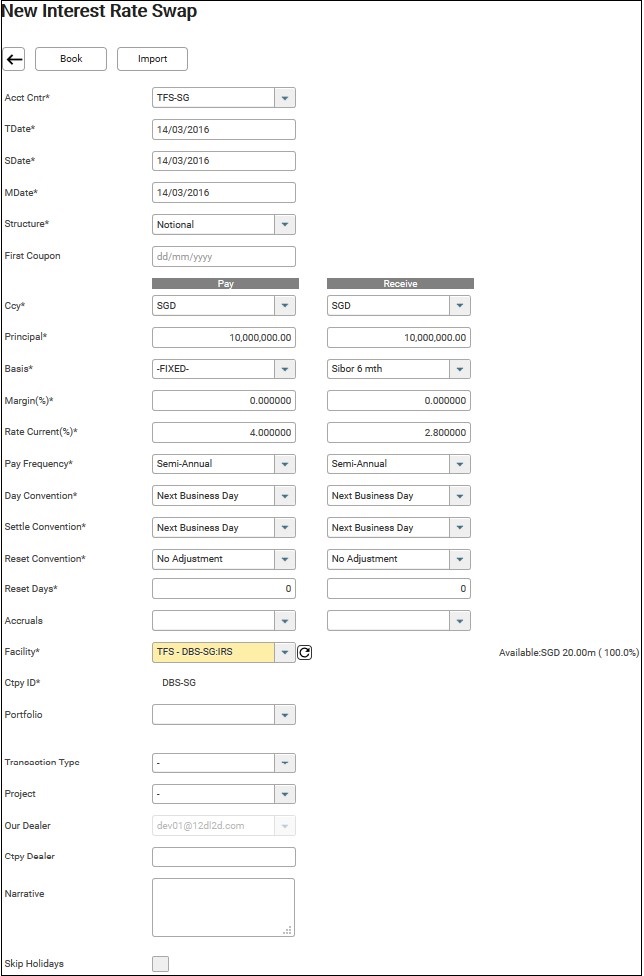The height and width of the screenshot is (976, 644).
Task: Open the Acct Cntr dropdown
Action: pyautogui.click(x=285, y=98)
